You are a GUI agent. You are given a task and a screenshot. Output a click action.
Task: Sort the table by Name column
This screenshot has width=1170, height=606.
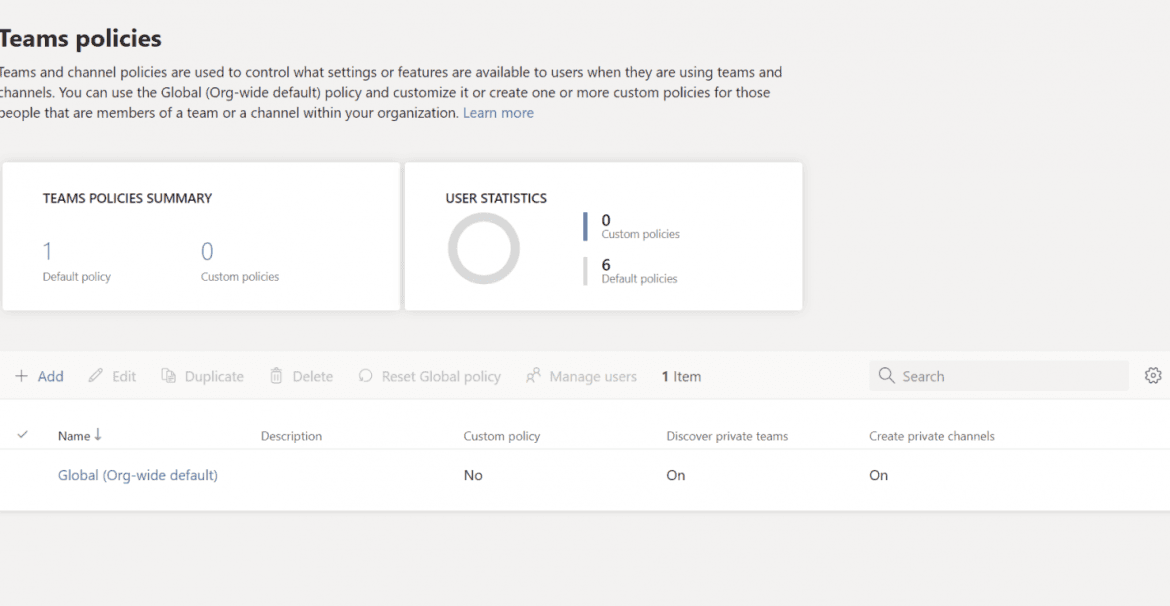80,436
